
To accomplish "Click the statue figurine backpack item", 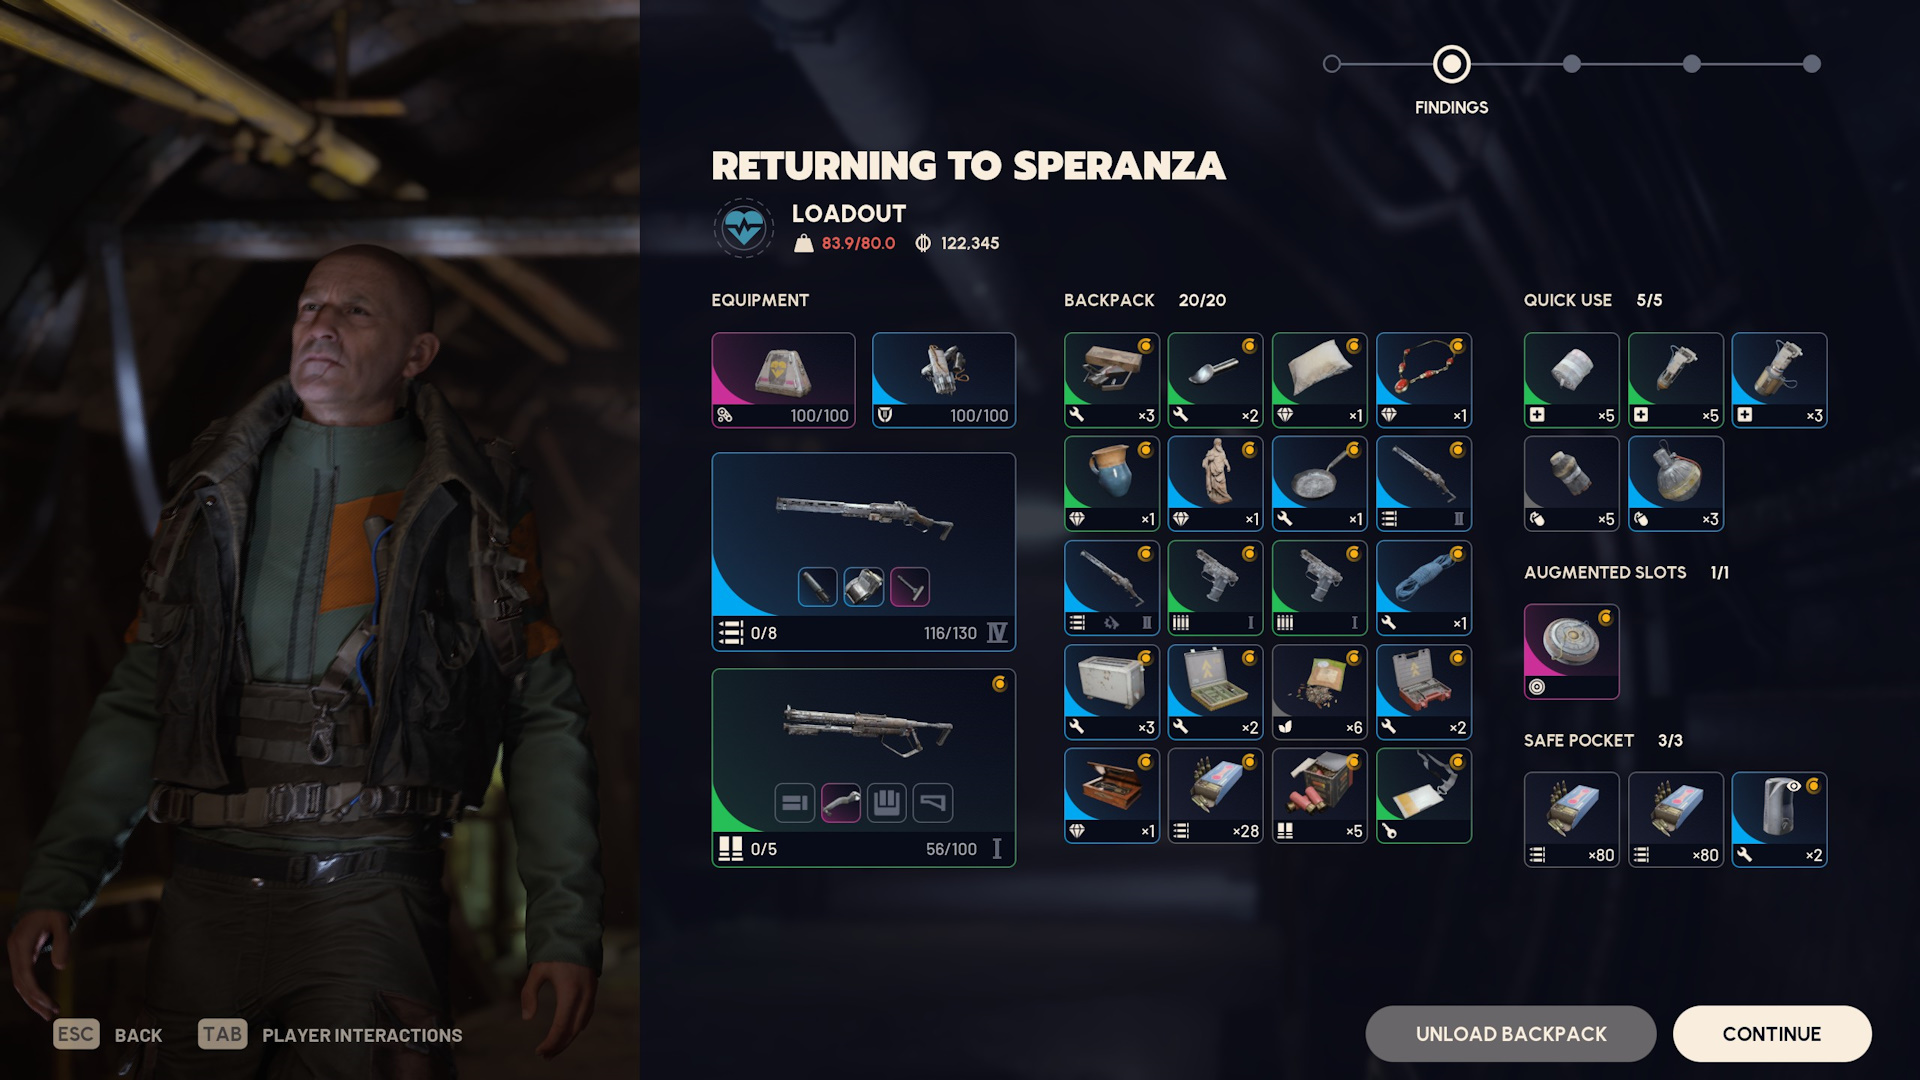I will point(1215,484).
